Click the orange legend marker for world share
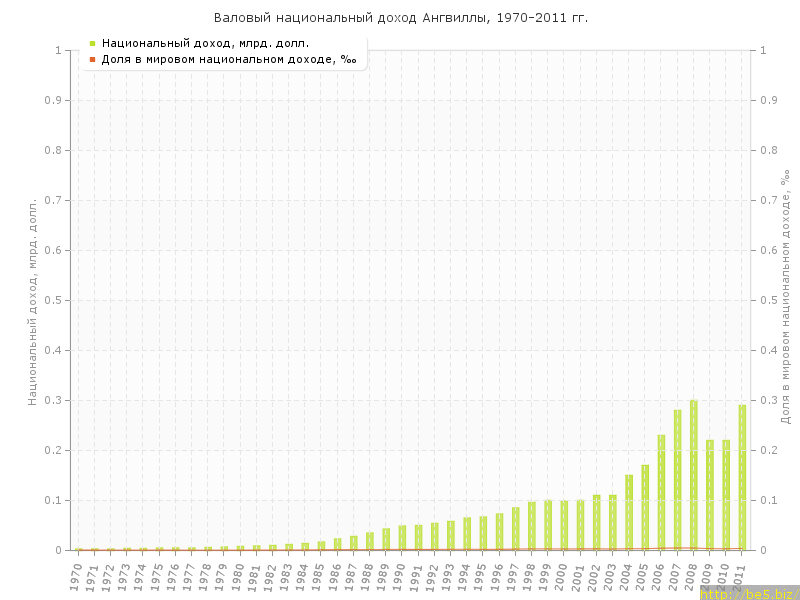The image size is (800, 600). (92, 59)
